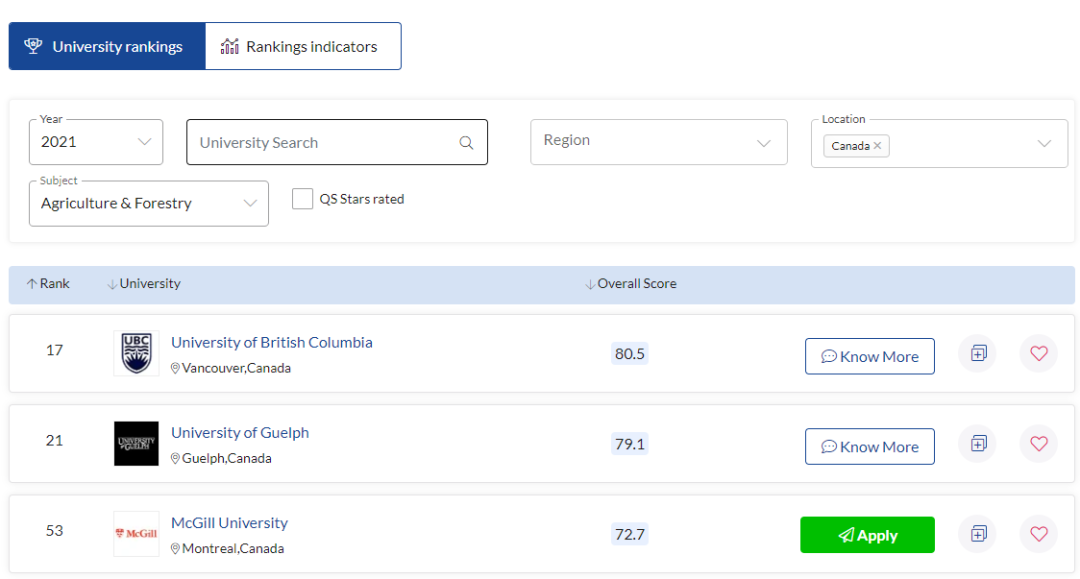This screenshot has height=579, width=1080.
Task: Remove the Canada location tag
Action: [x=877, y=146]
